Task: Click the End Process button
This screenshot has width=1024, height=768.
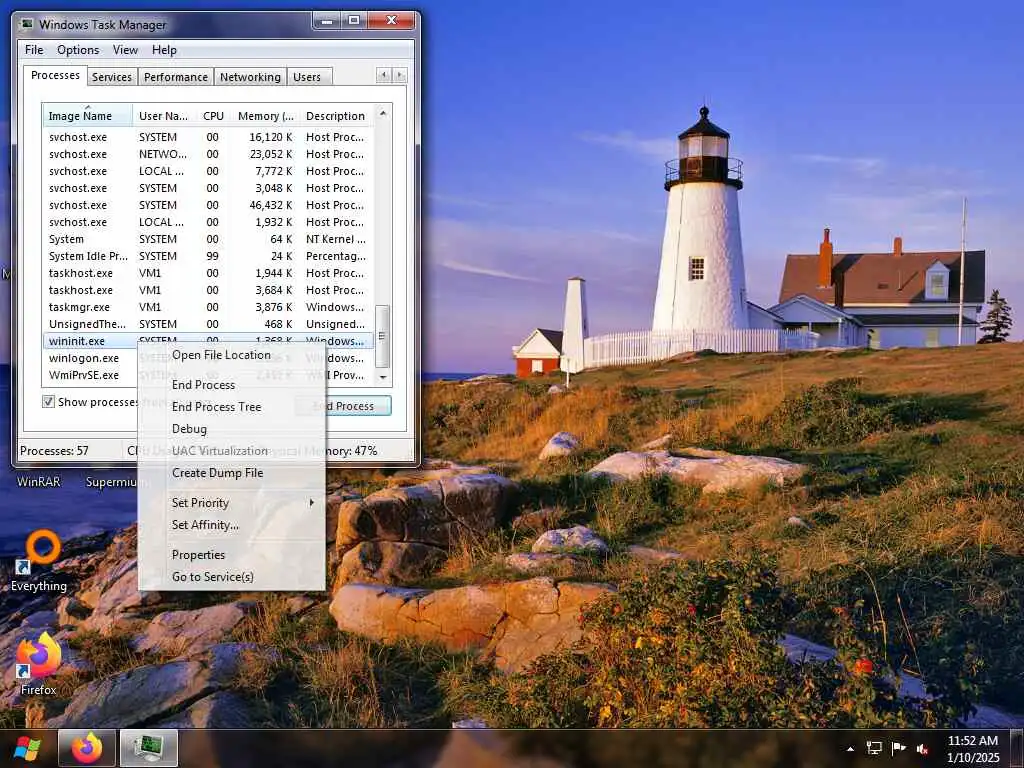Action: pyautogui.click(x=344, y=406)
